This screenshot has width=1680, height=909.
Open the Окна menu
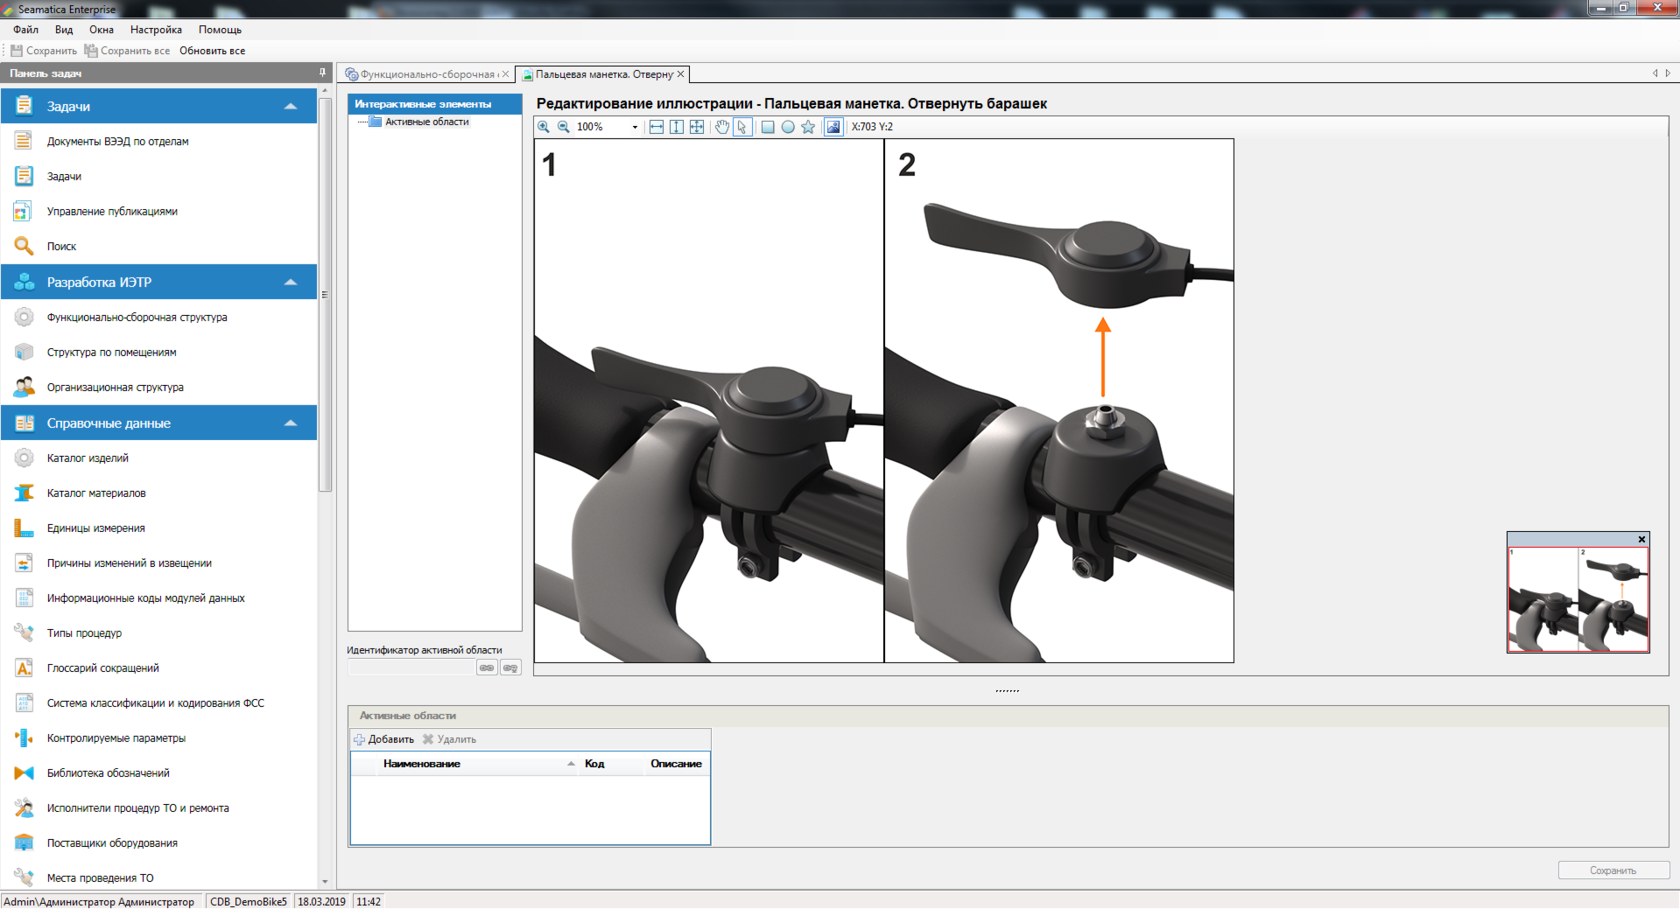101,30
